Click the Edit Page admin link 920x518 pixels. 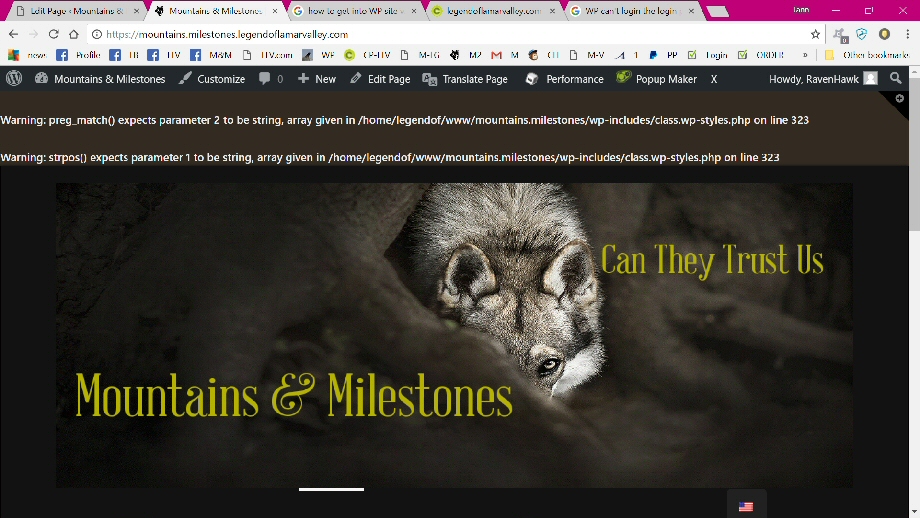(380, 78)
